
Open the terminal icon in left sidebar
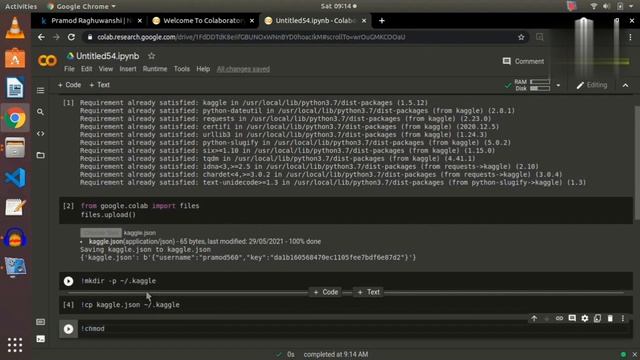40,339
